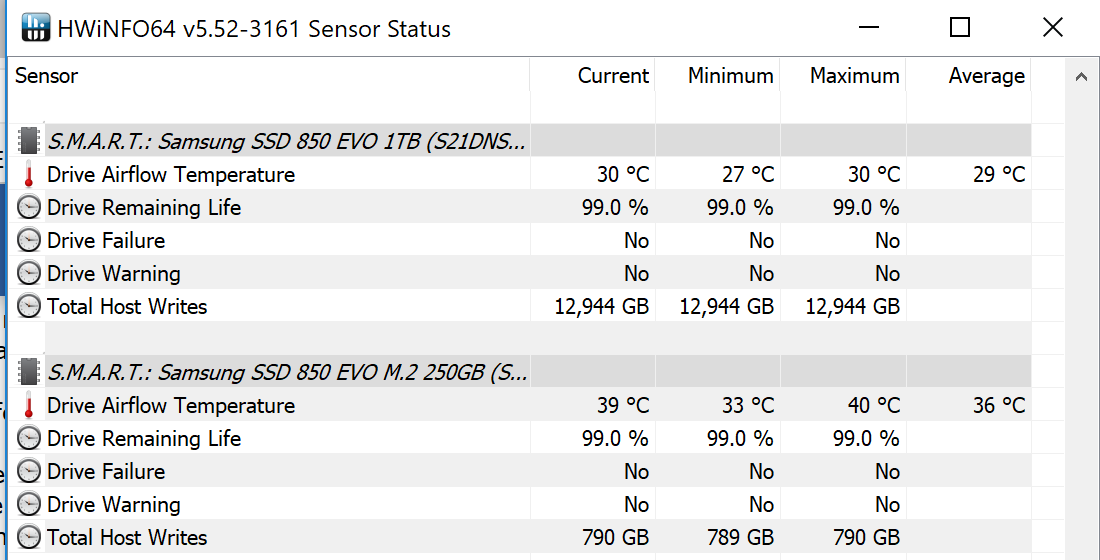Viewport: 1100px width, 560px height.
Task: Click the HWiNFO64 app icon in title bar
Action: [36, 28]
